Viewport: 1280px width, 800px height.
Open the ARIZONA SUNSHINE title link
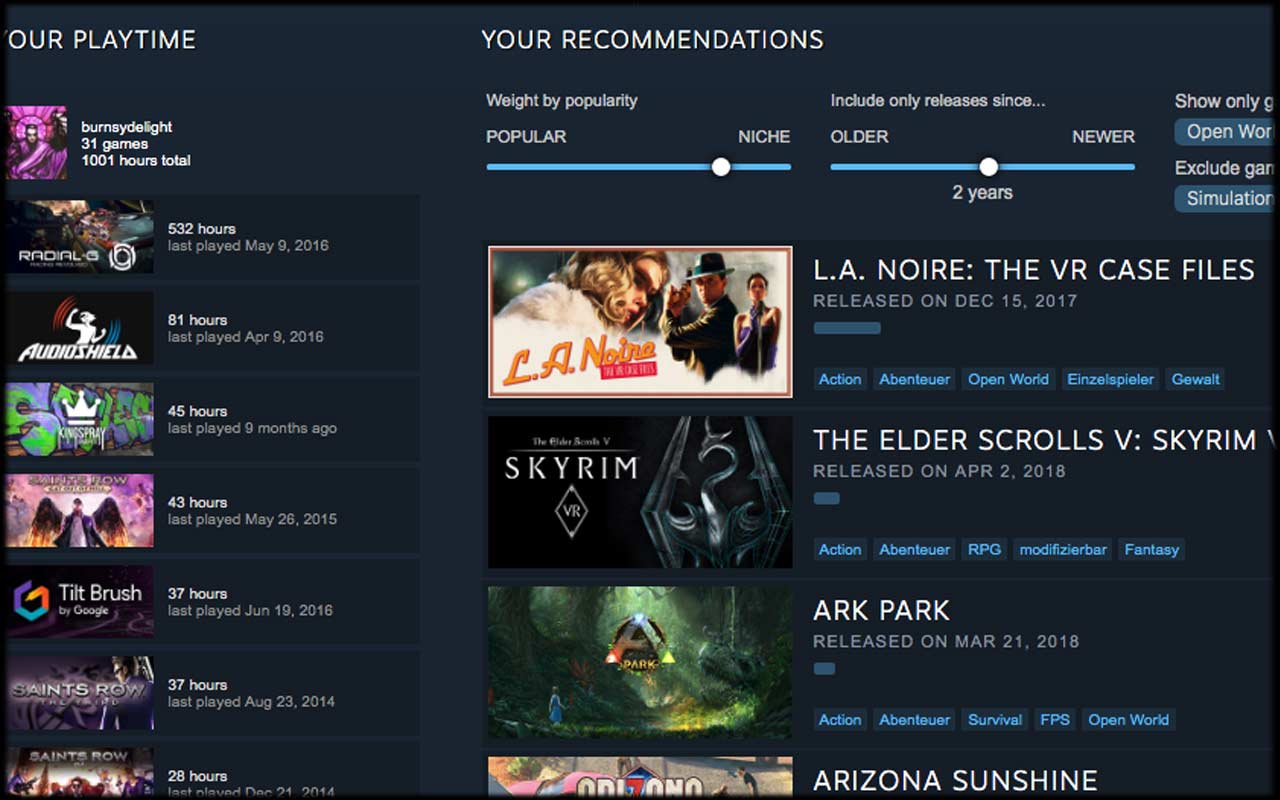pyautogui.click(x=956, y=780)
